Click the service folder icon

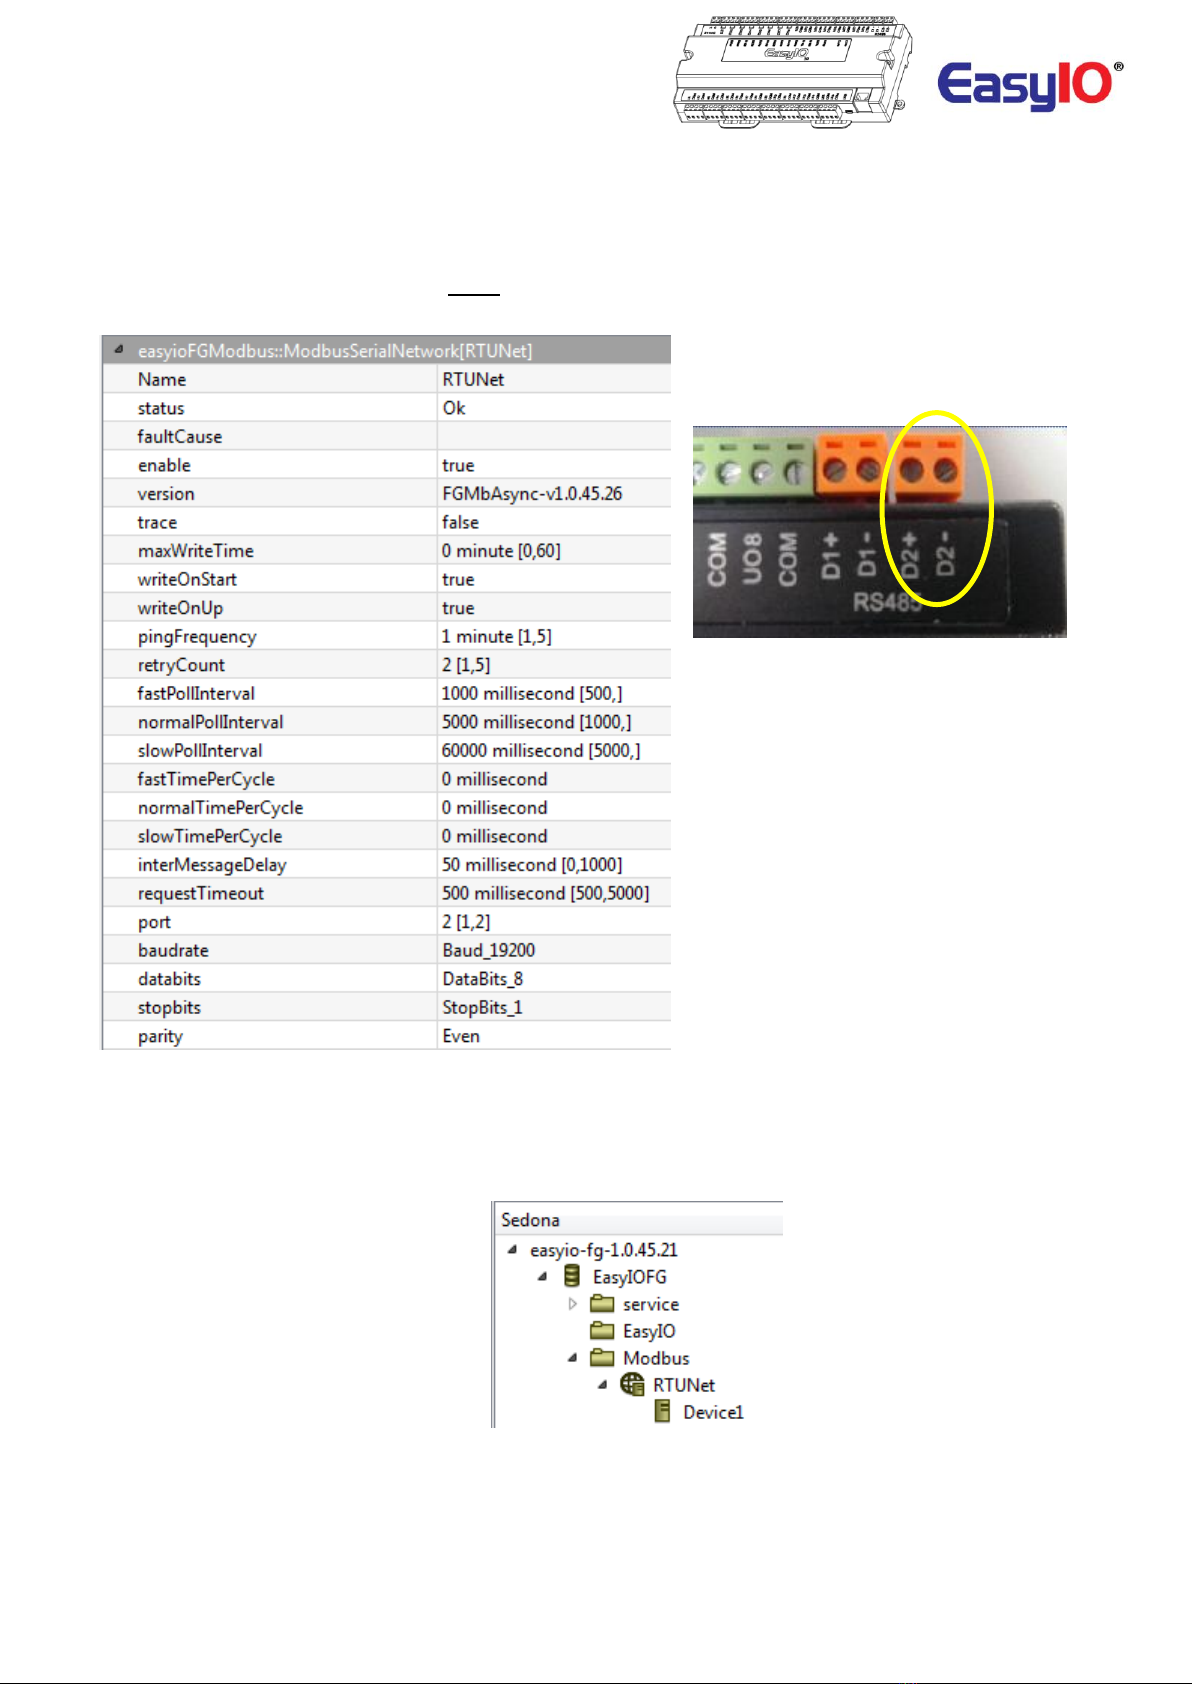click(x=602, y=1303)
